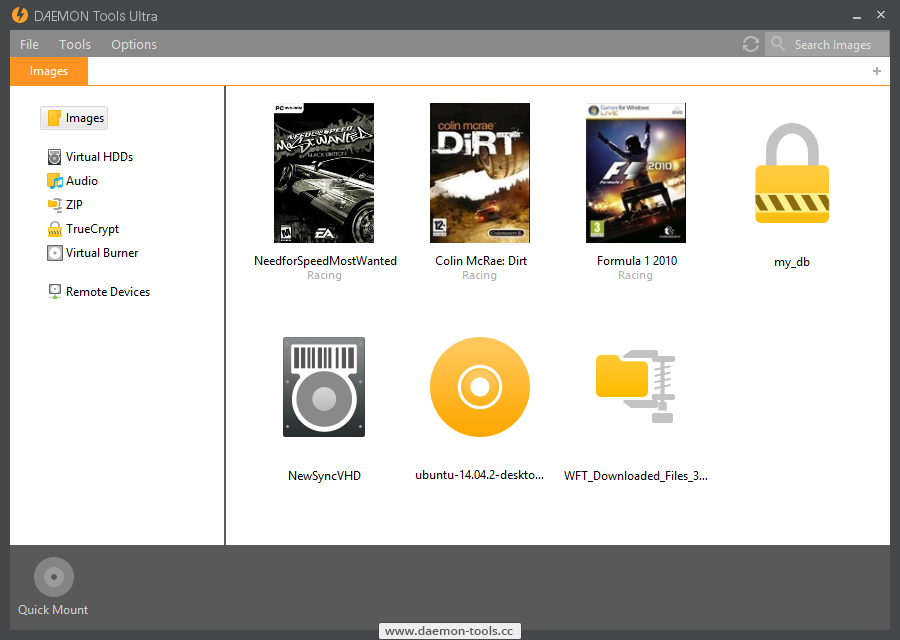This screenshot has width=900, height=640.
Task: Click the ZIP sidebar icon
Action: click(x=55, y=205)
